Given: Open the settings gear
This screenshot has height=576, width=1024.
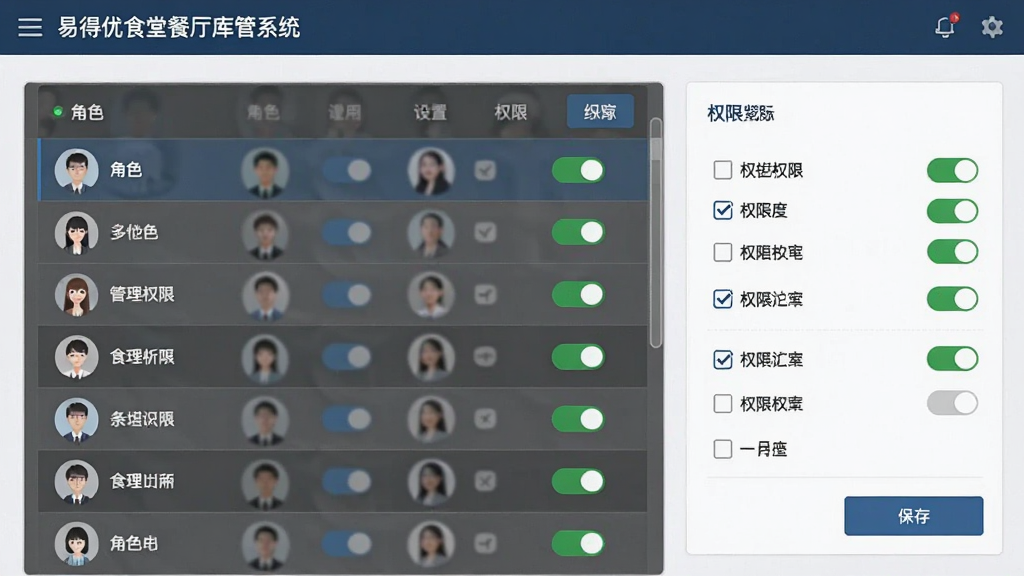Looking at the screenshot, I should 992,27.
